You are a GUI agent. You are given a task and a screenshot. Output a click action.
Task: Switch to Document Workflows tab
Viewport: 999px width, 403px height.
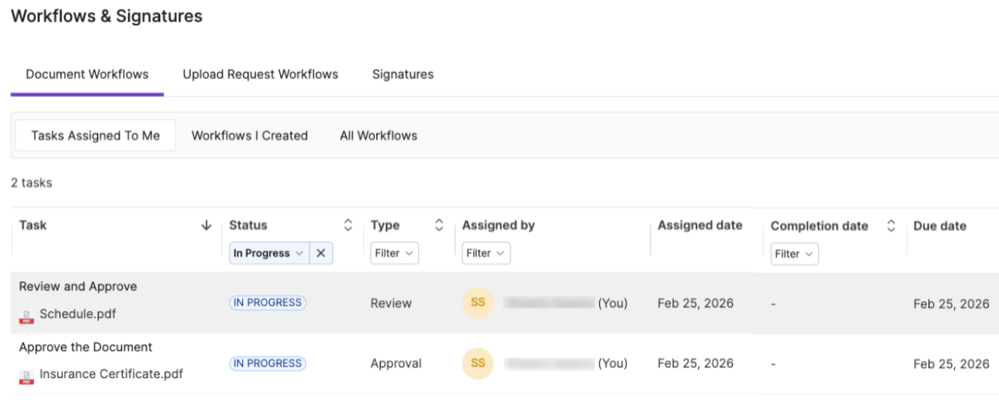87,74
